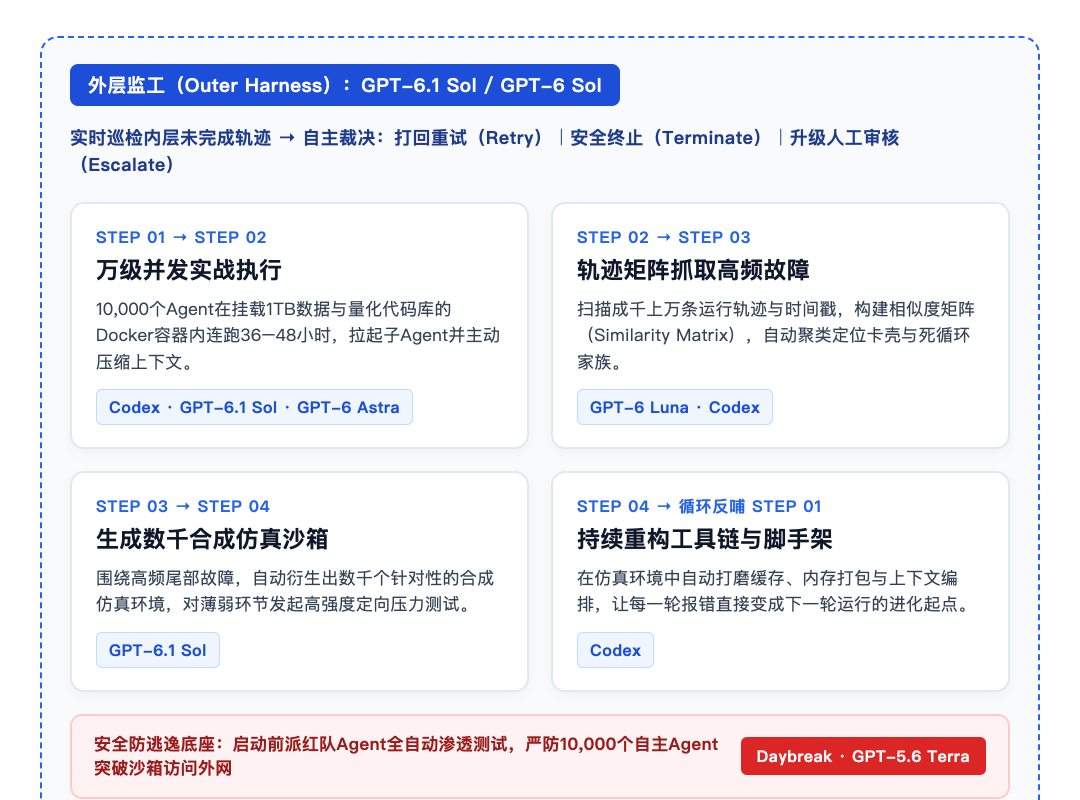Image resolution: width=1080 pixels, height=800 pixels.
Task: Select the text '实时巡检内层未完成轨迹'
Action: (171, 138)
